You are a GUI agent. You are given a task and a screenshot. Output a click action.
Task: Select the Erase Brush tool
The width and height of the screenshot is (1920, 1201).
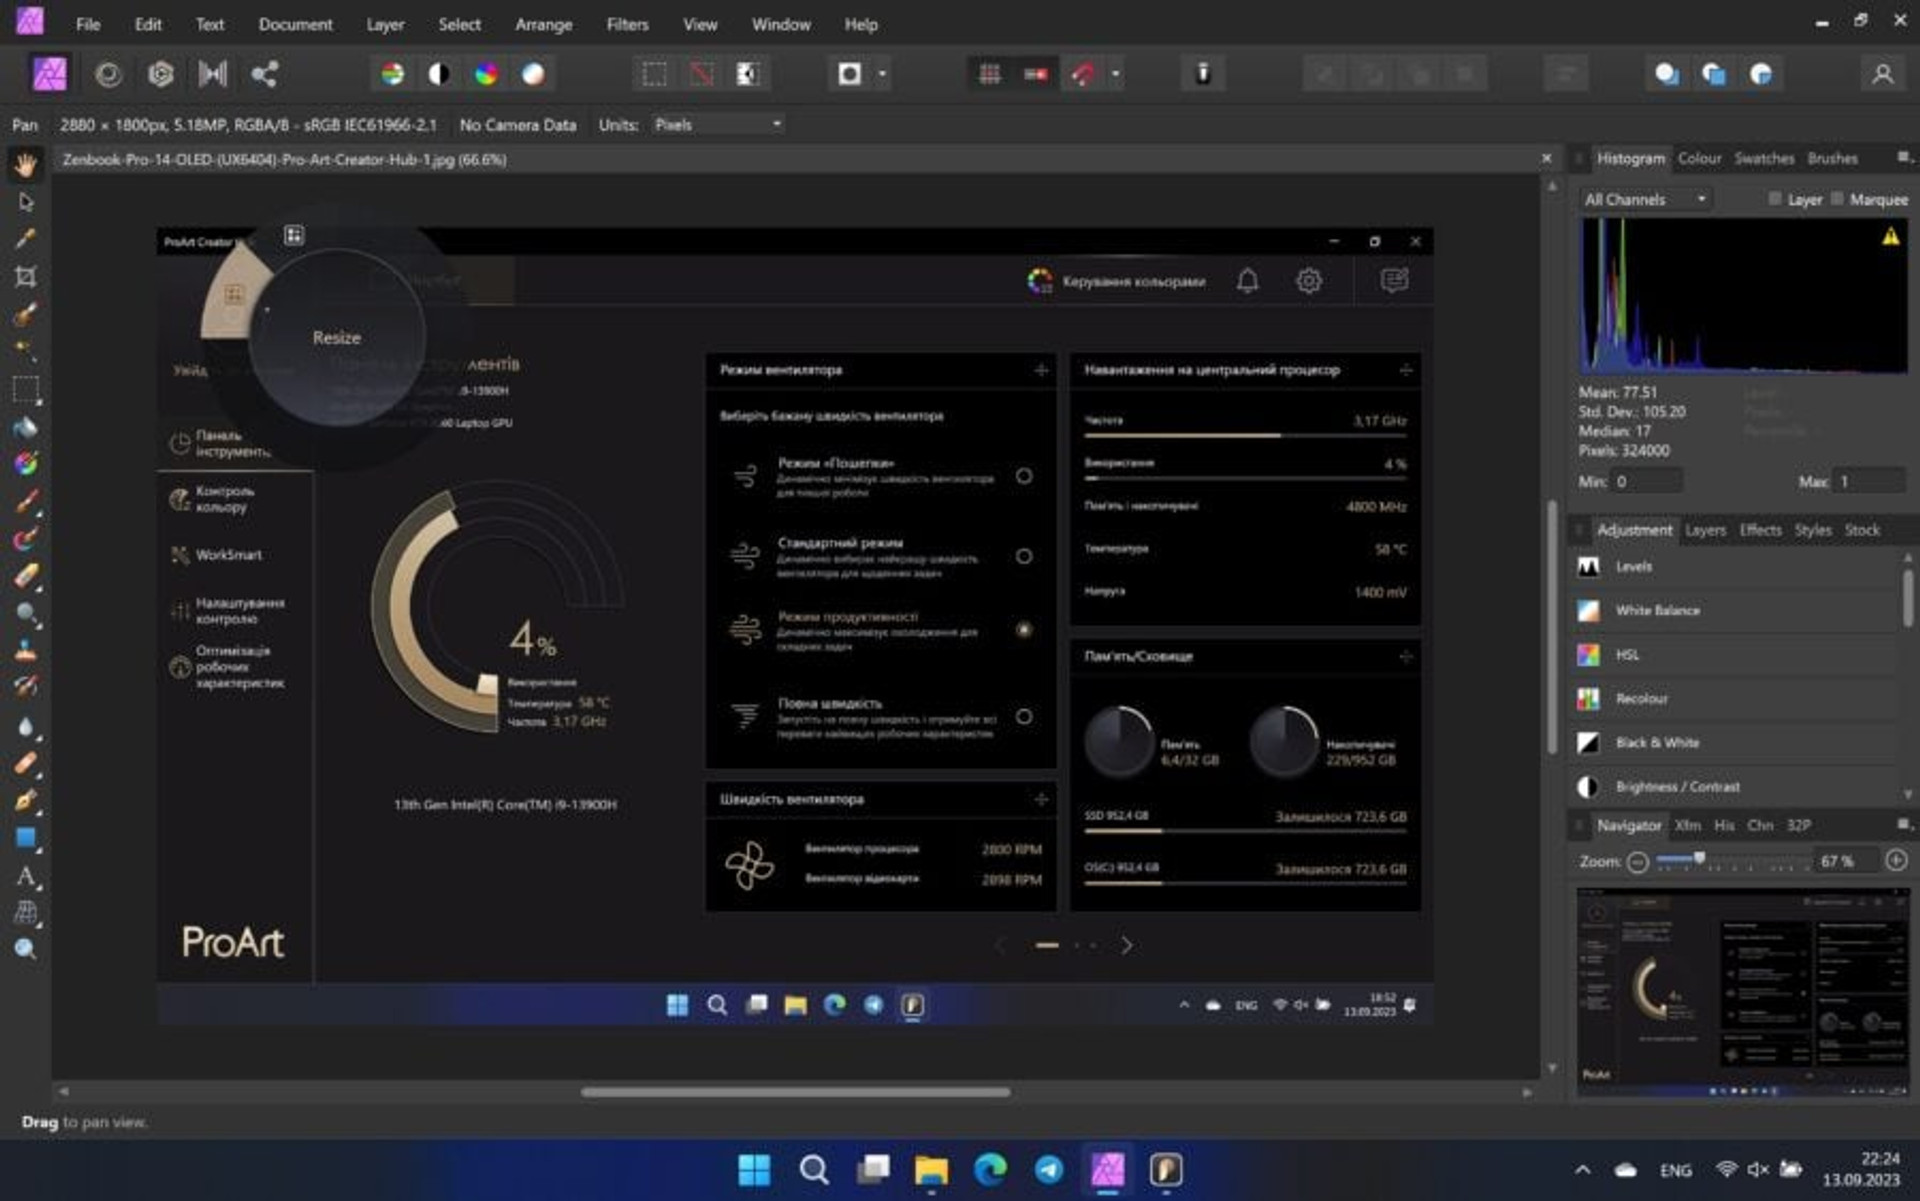click(x=26, y=576)
